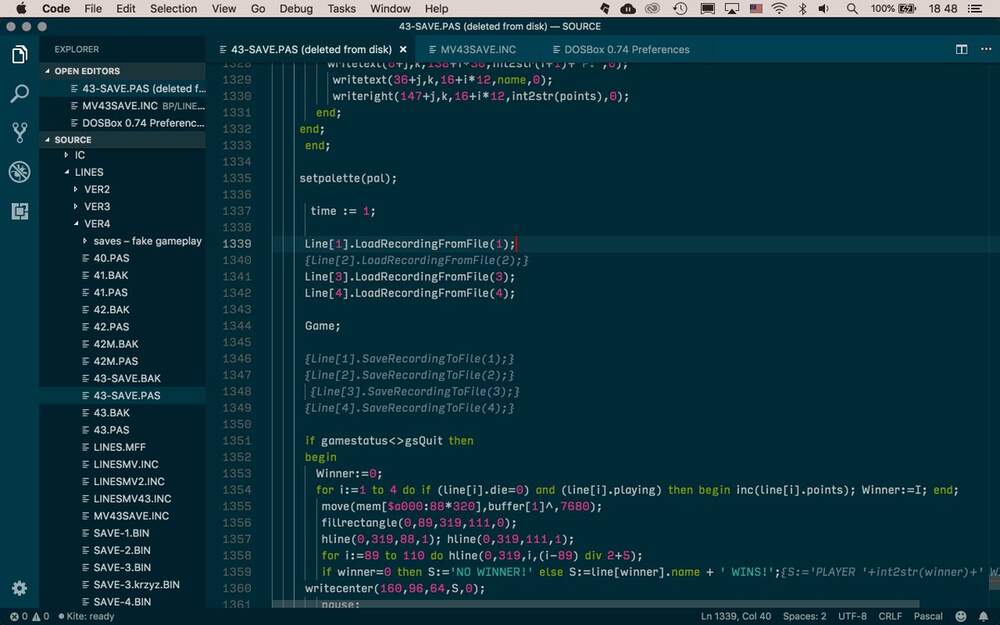Open Notification Center list icon
Screen dimensions: 1000x625
[975, 8]
